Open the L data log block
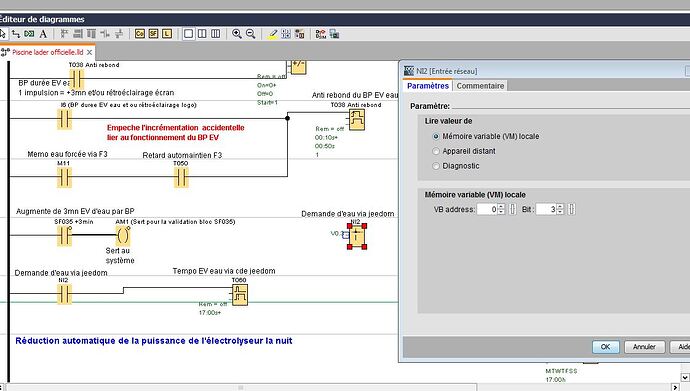The width and height of the screenshot is (690, 391). pyautogui.click(x=167, y=34)
